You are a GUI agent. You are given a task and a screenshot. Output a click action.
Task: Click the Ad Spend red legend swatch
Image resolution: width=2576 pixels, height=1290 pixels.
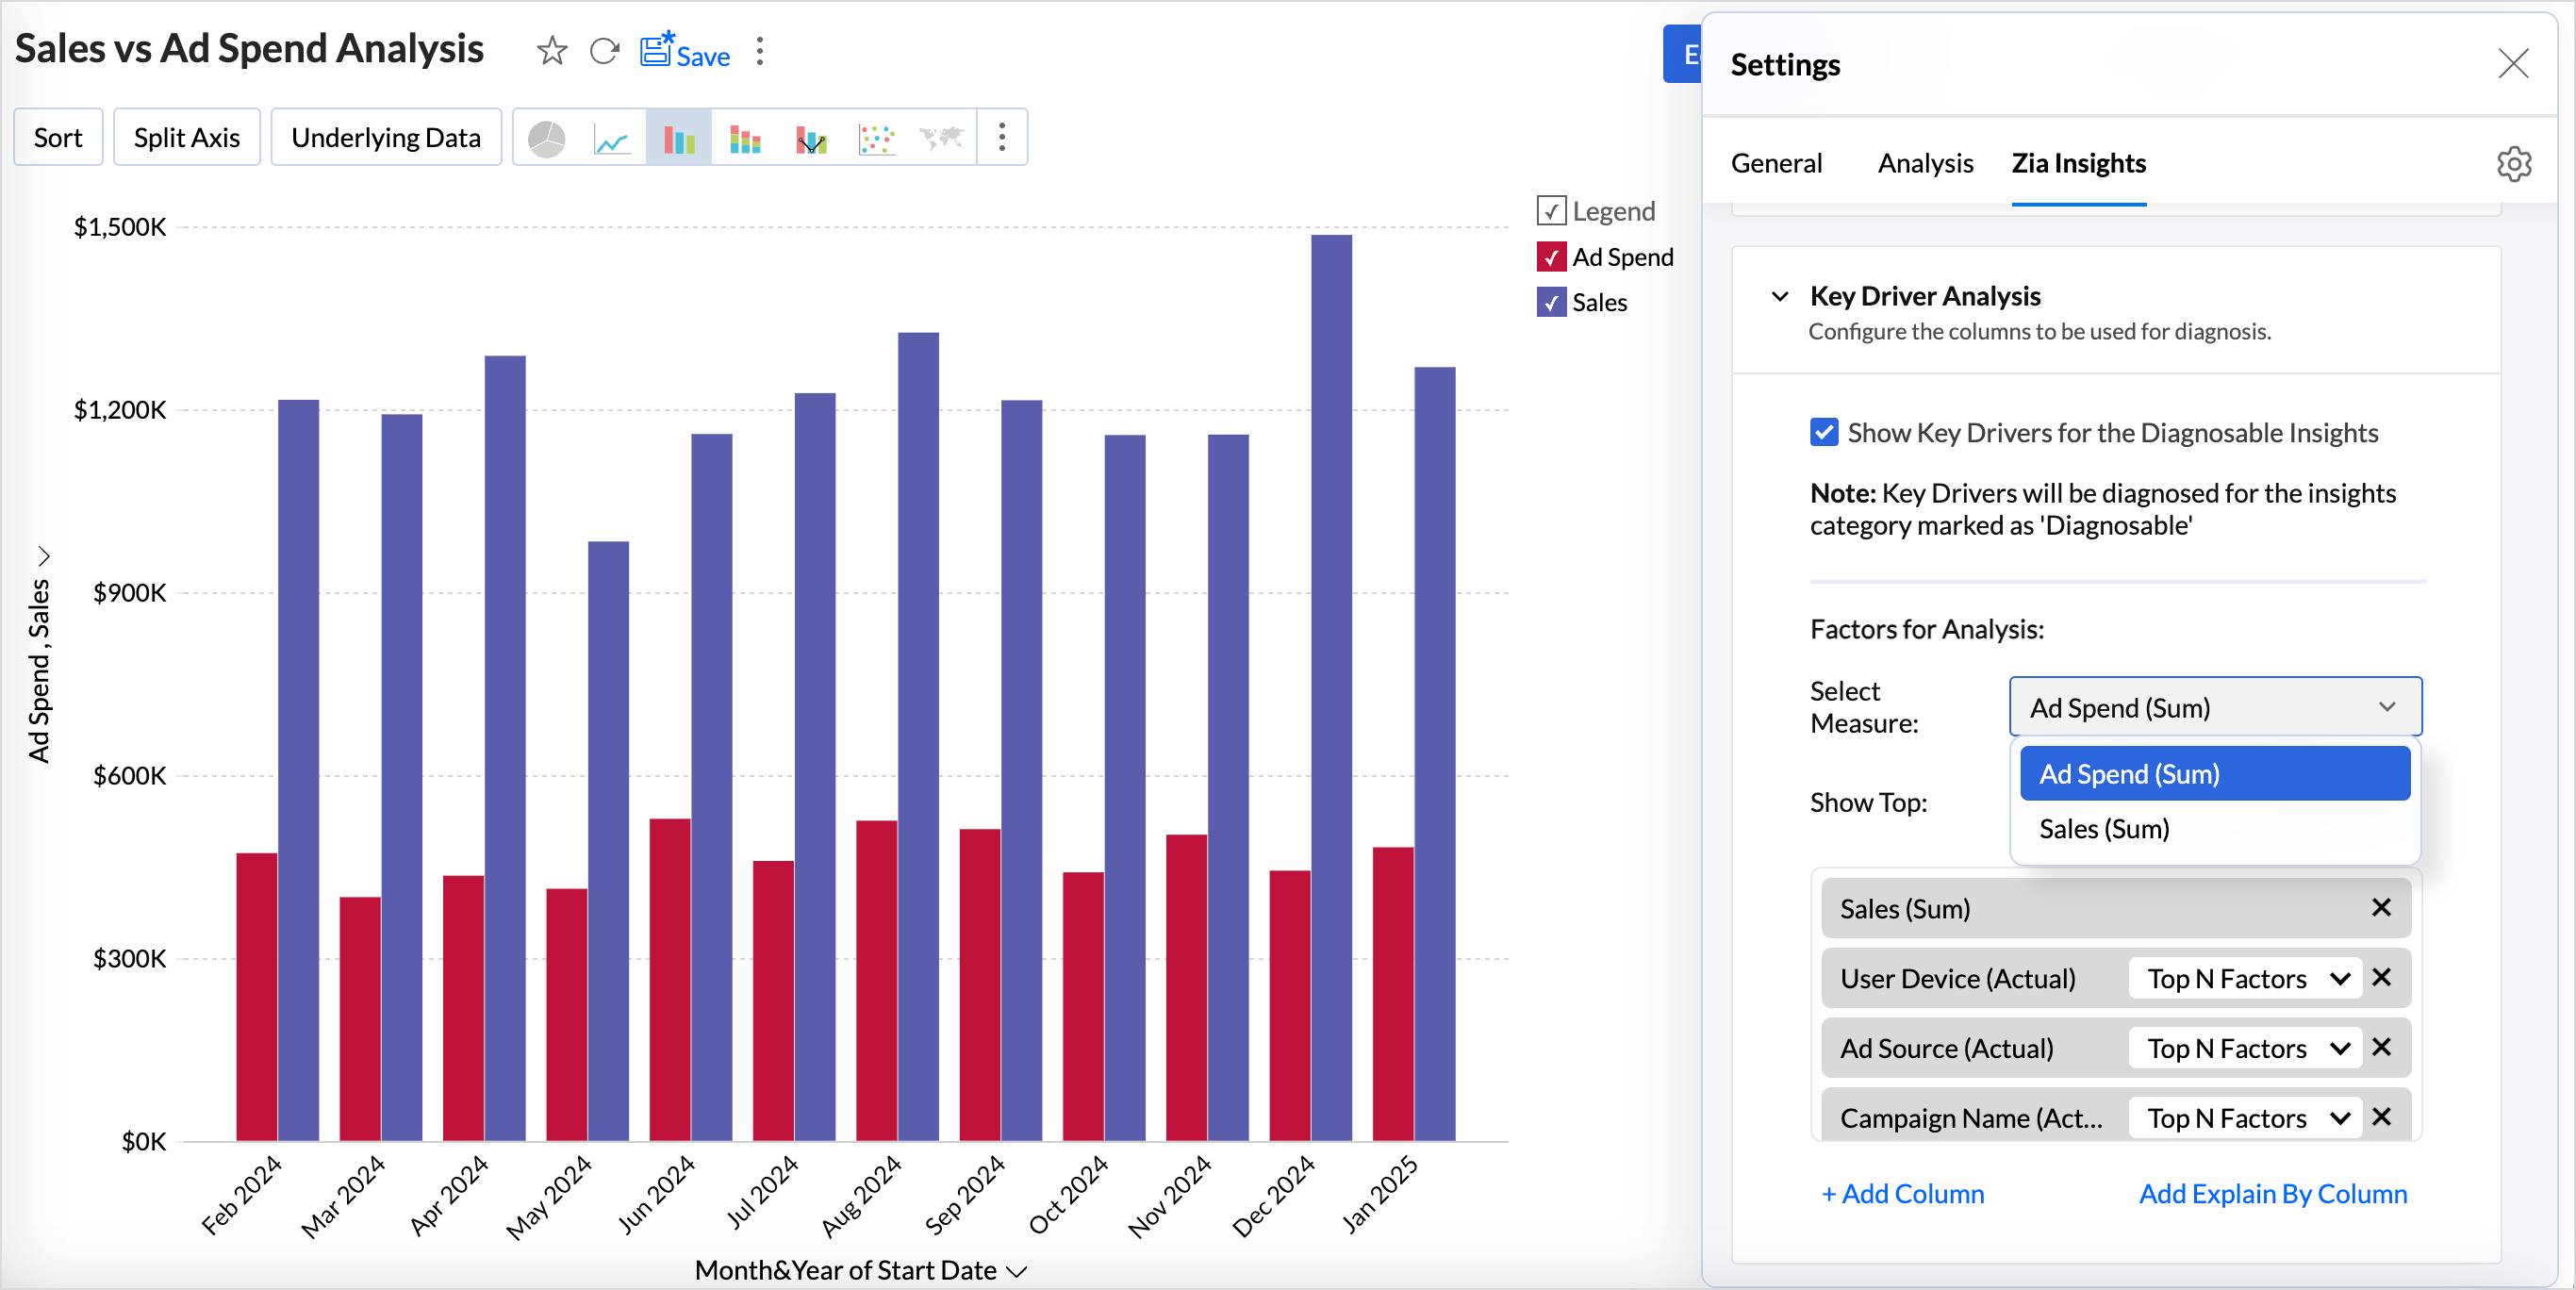point(1550,257)
